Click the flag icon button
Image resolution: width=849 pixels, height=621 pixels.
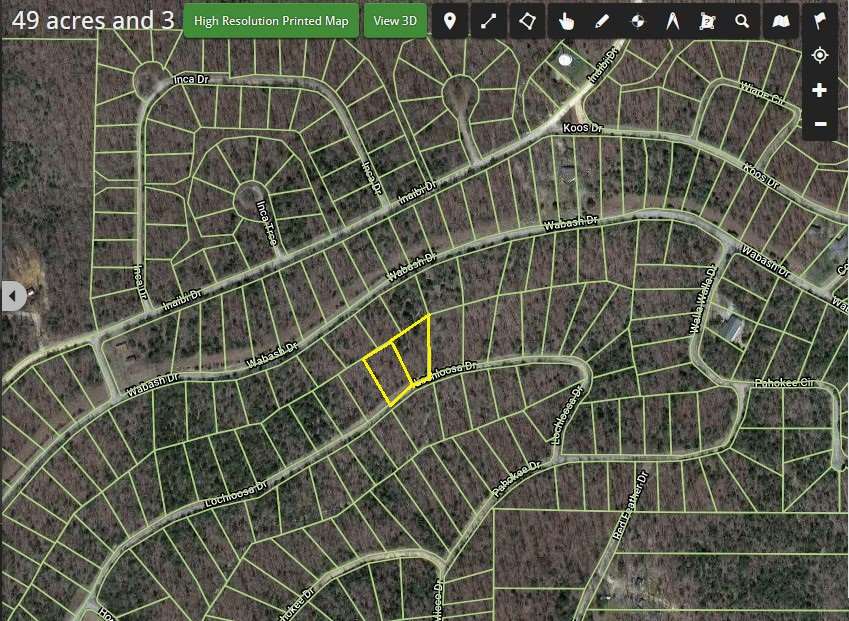(820, 21)
